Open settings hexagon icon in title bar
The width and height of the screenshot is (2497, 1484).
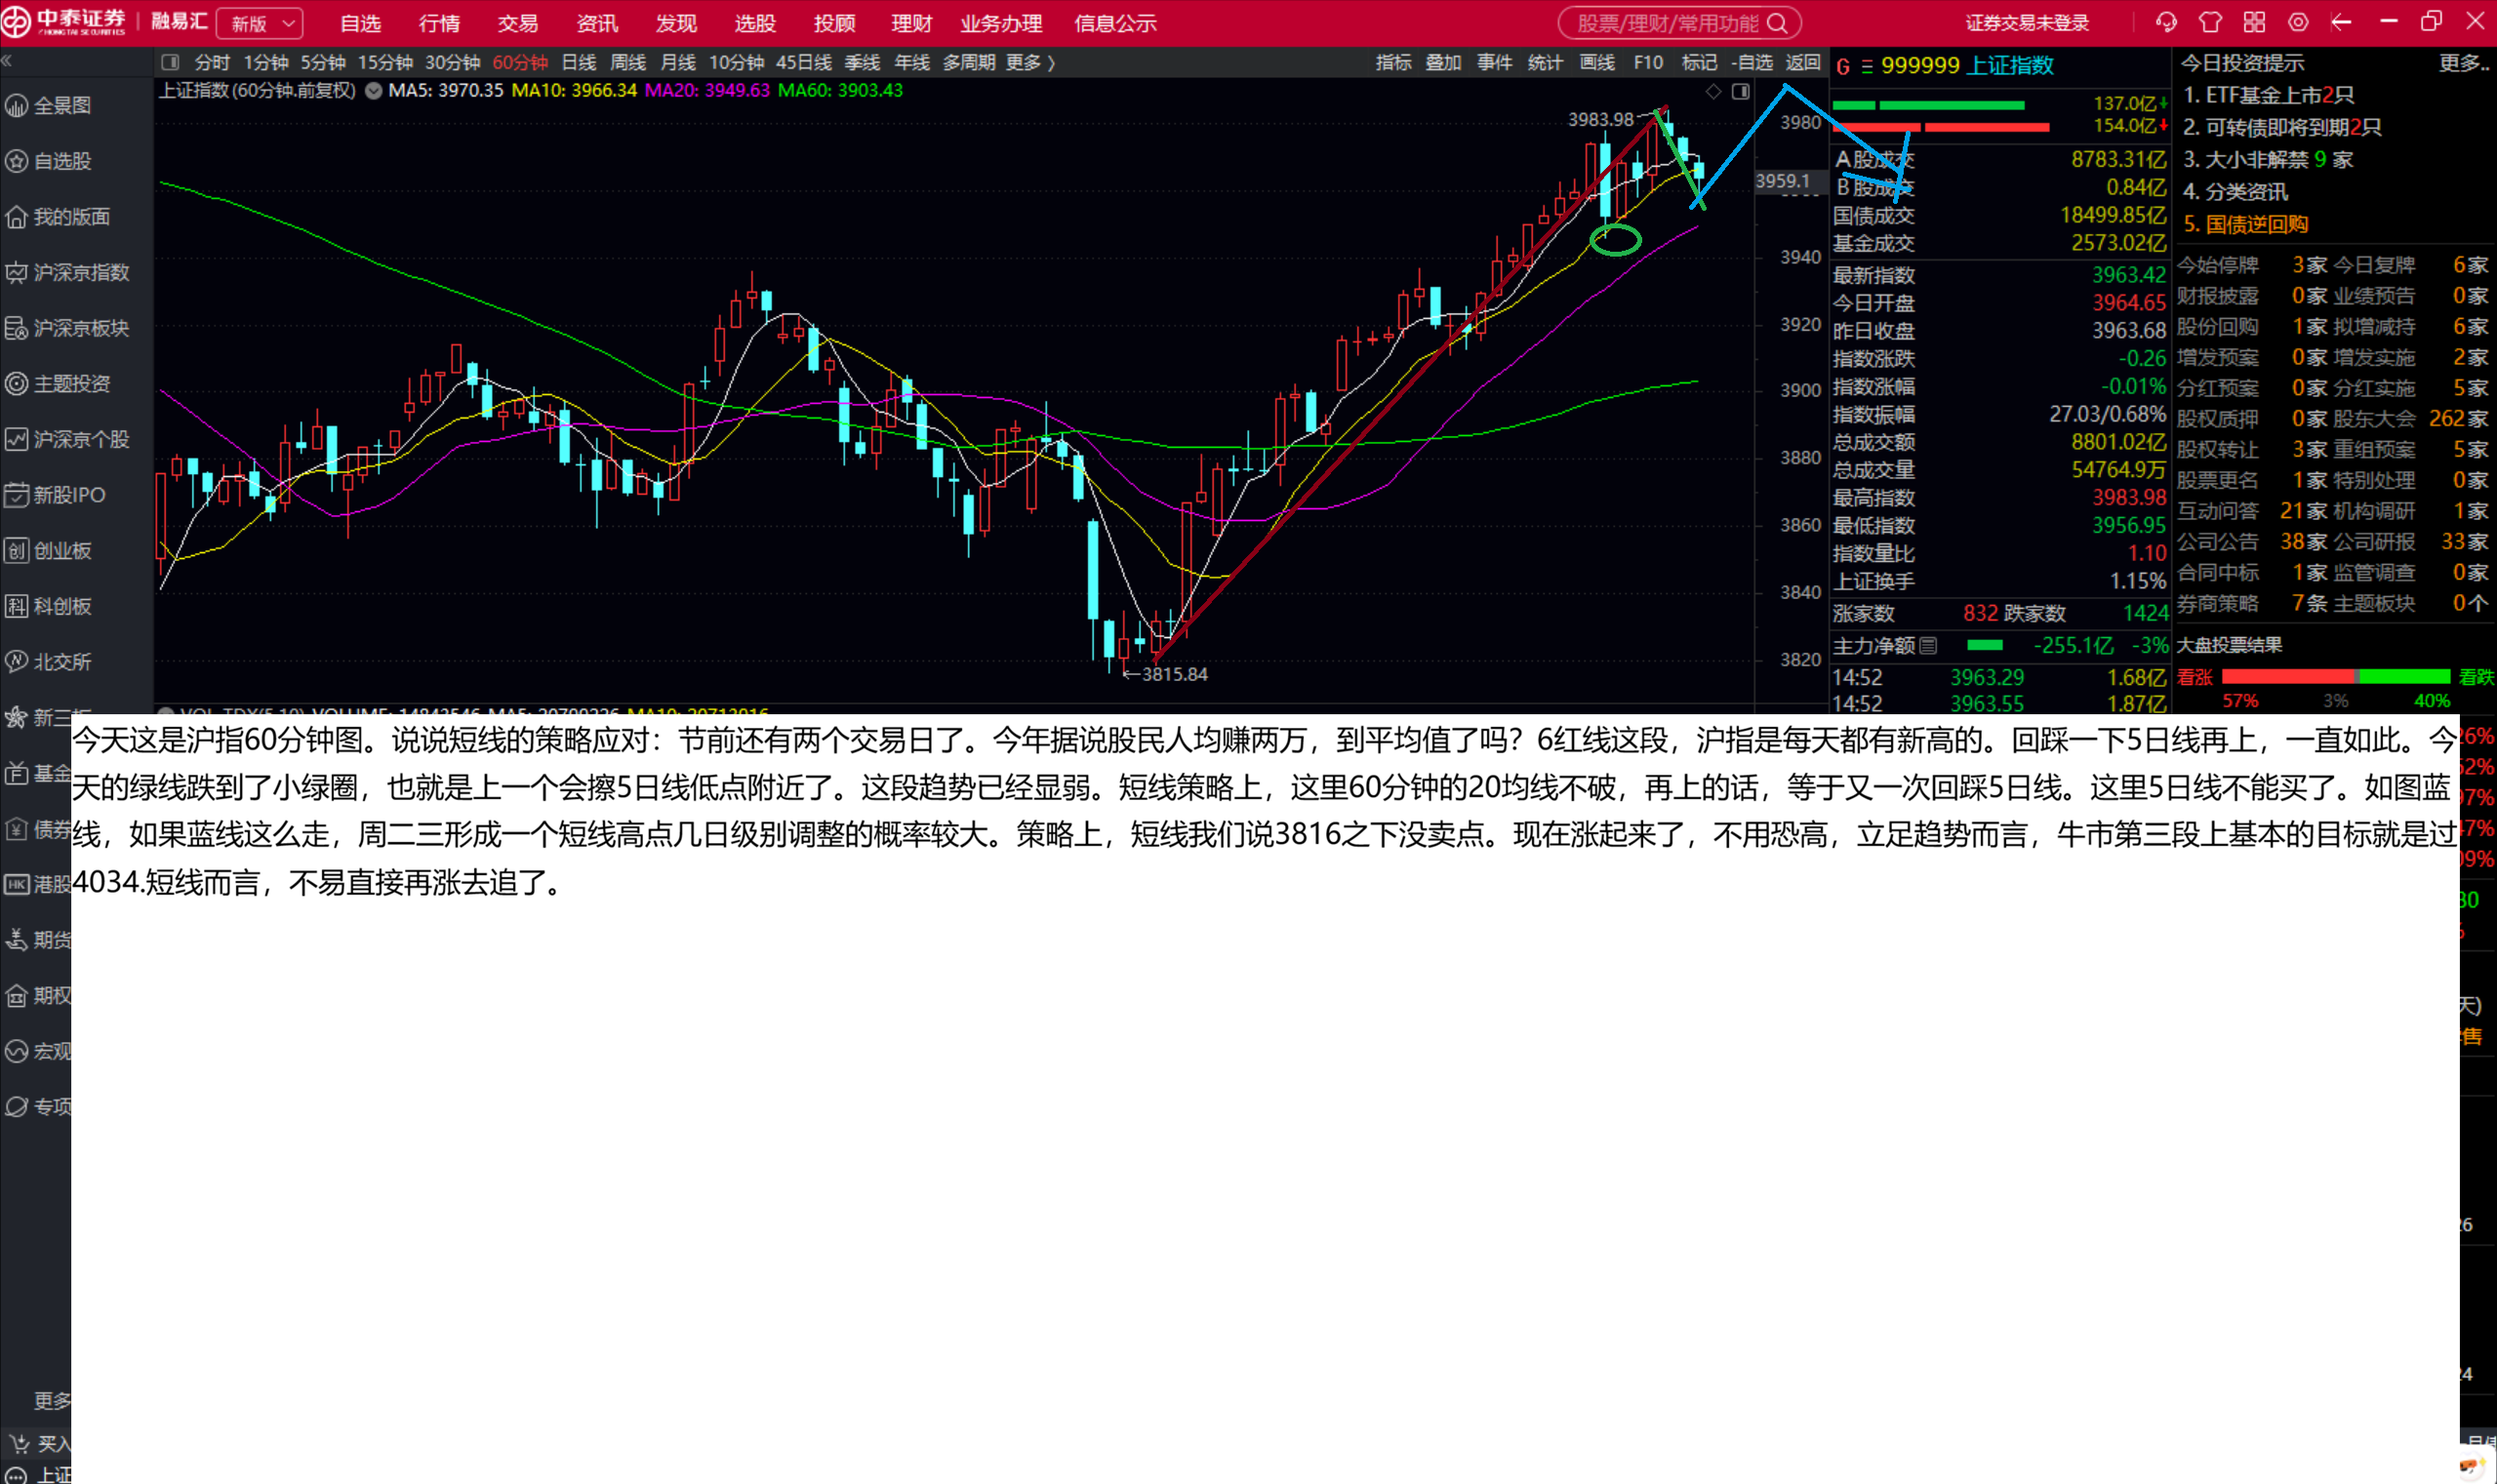coord(2298,22)
